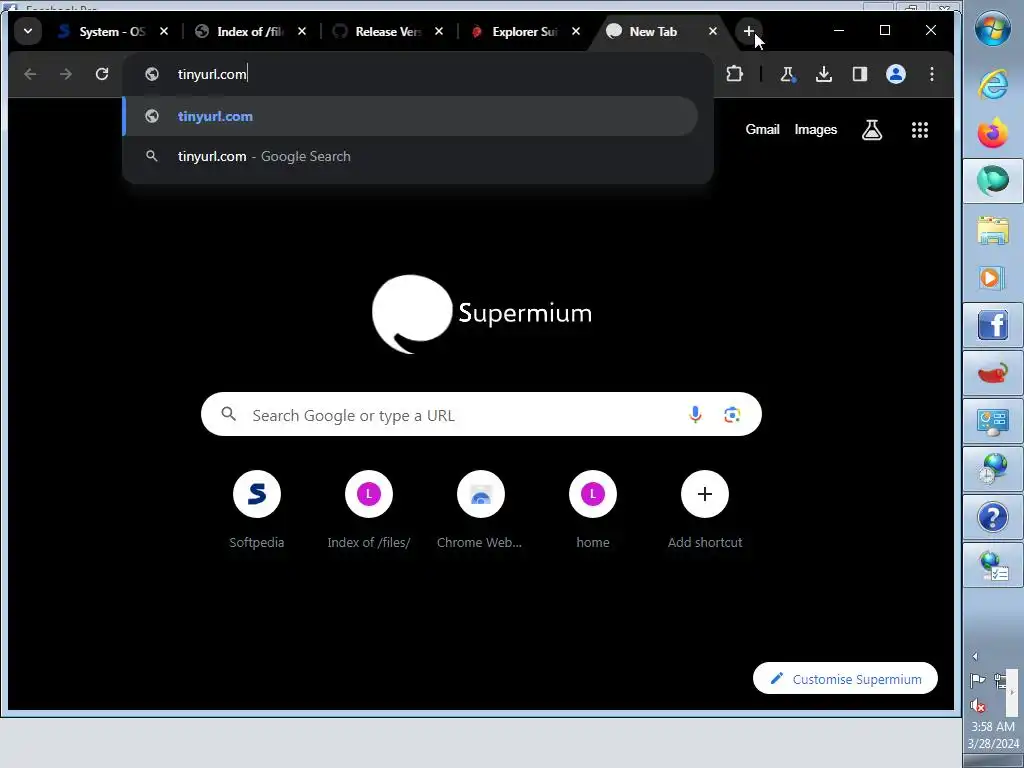Open the tab search dropdown arrow
This screenshot has height=768, width=1024.
click(28, 31)
